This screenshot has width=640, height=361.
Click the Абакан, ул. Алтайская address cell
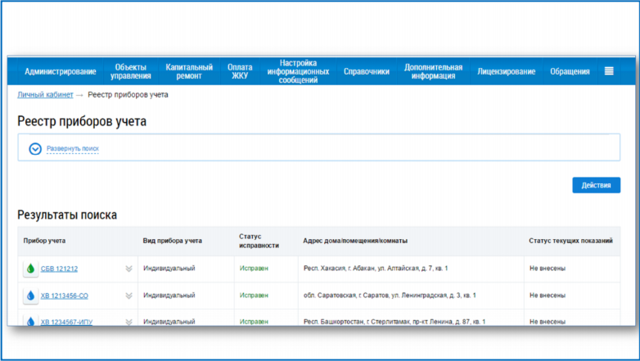pos(376,268)
